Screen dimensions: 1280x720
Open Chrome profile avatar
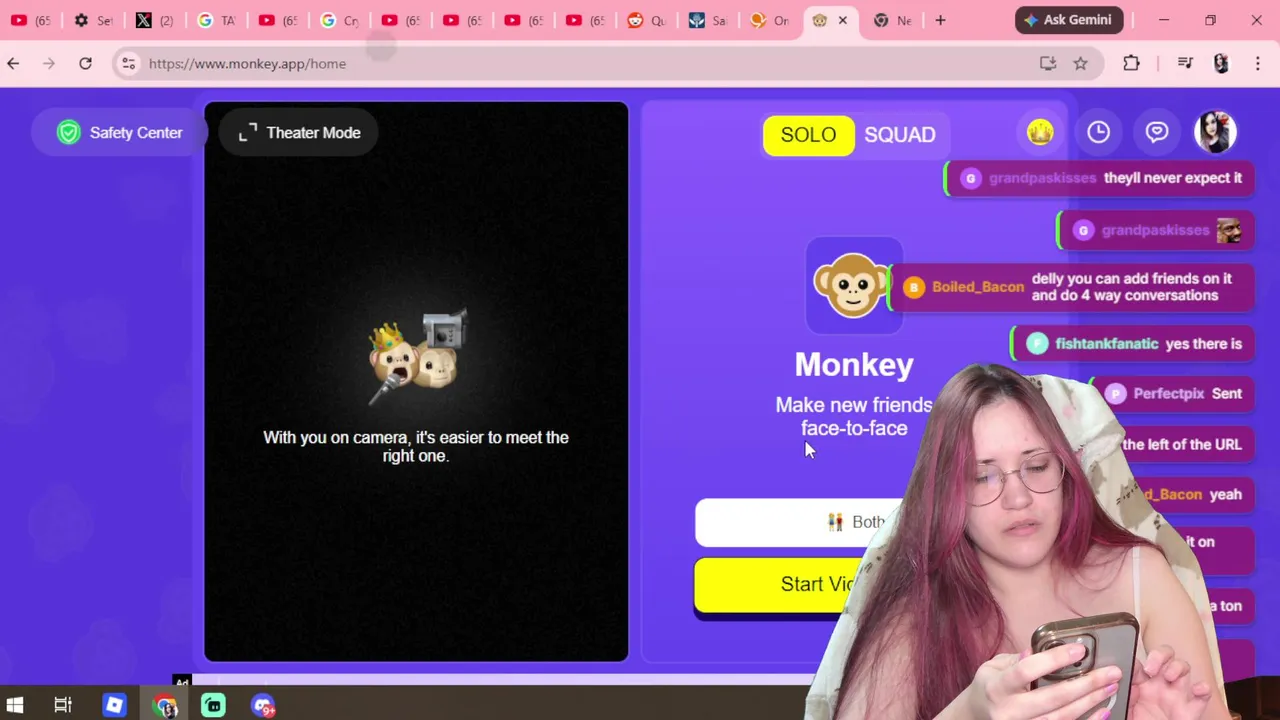coord(1221,63)
